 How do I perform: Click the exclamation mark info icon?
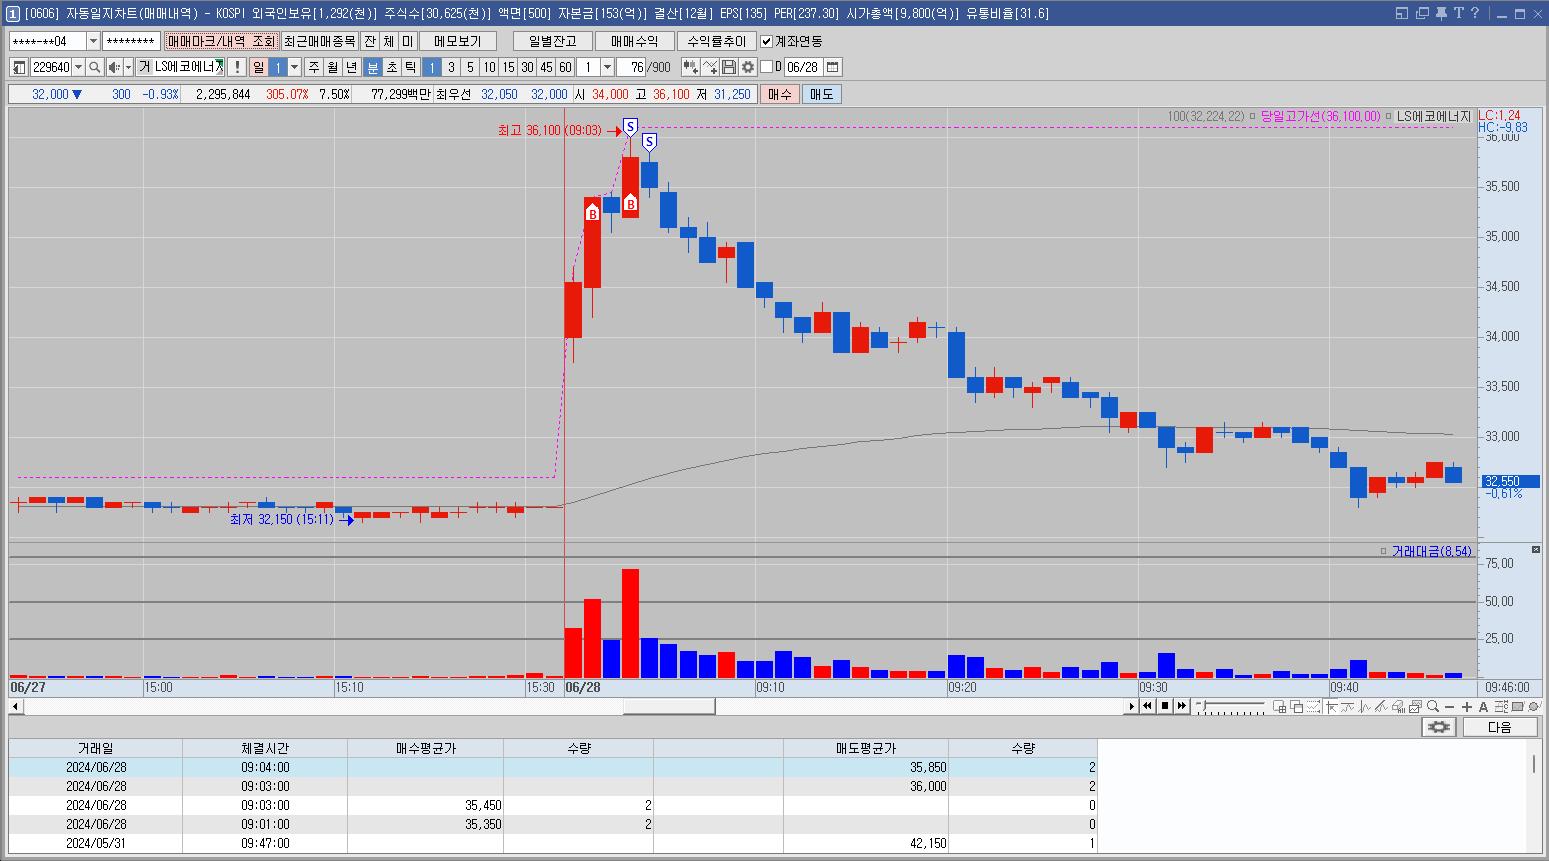pos(236,67)
